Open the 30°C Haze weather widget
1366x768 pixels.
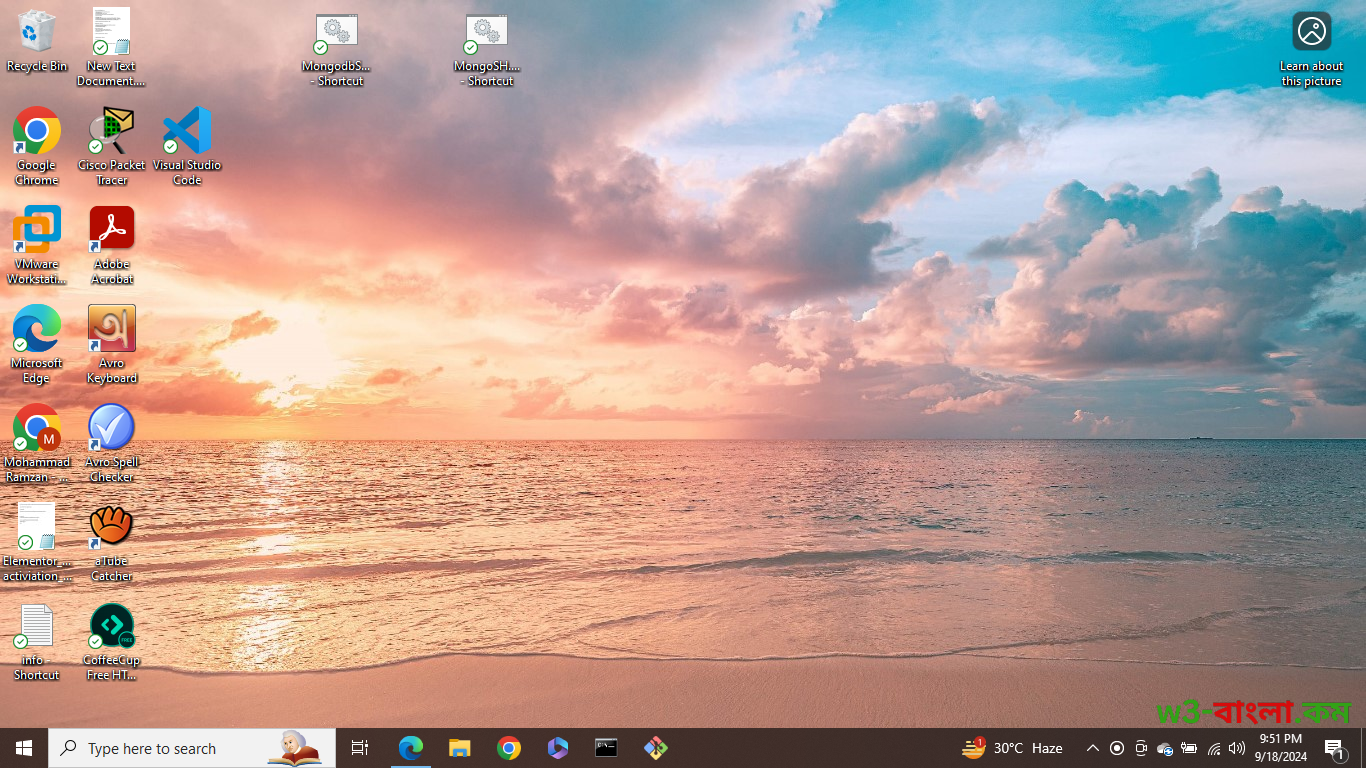point(1012,748)
